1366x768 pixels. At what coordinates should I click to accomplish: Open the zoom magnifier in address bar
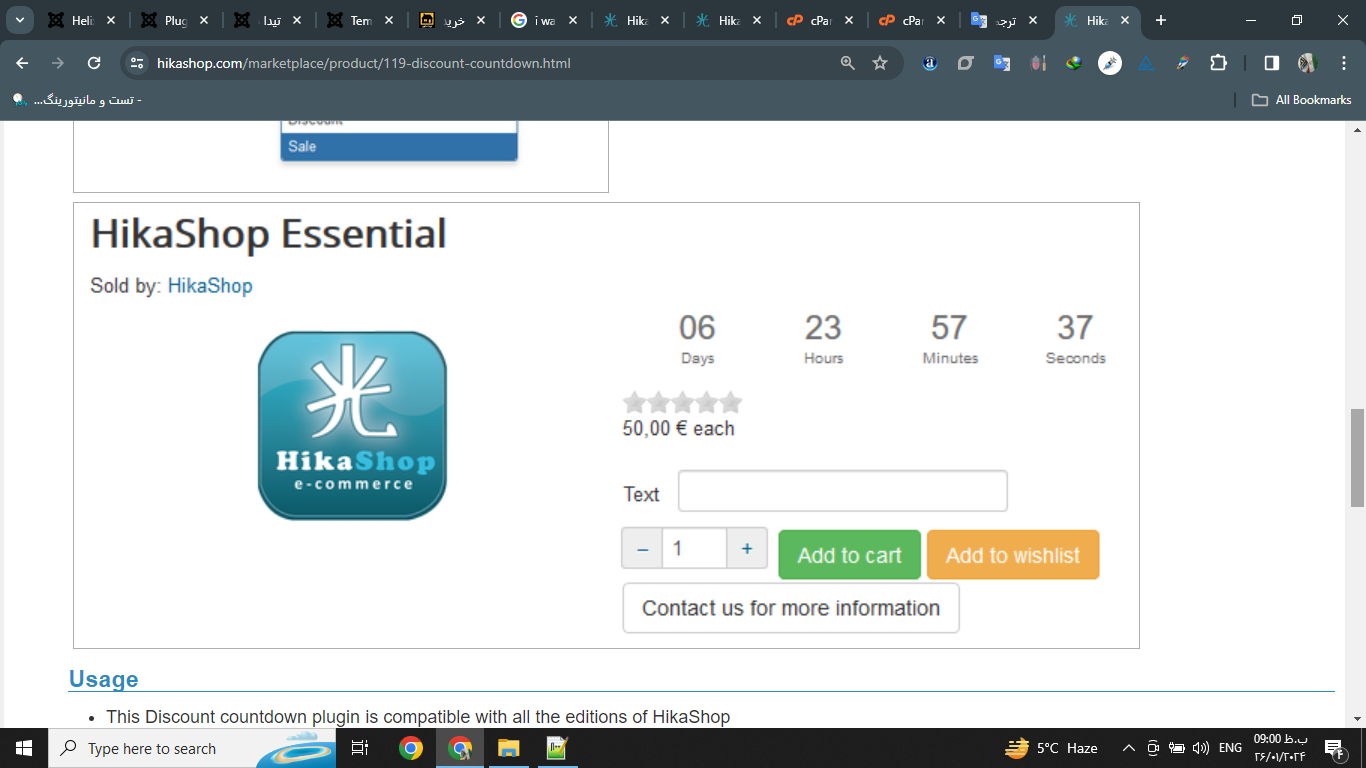click(848, 63)
